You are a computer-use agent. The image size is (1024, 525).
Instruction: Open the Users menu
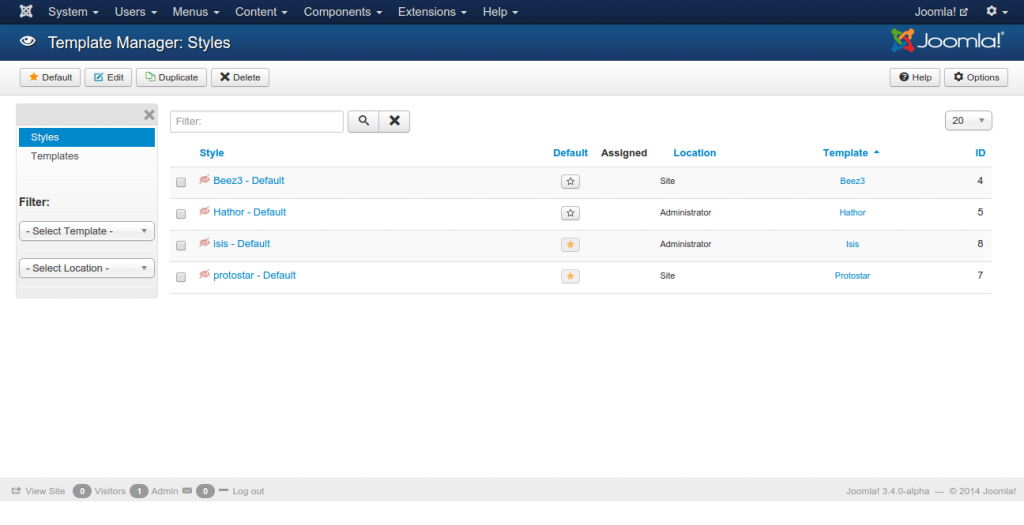point(136,12)
